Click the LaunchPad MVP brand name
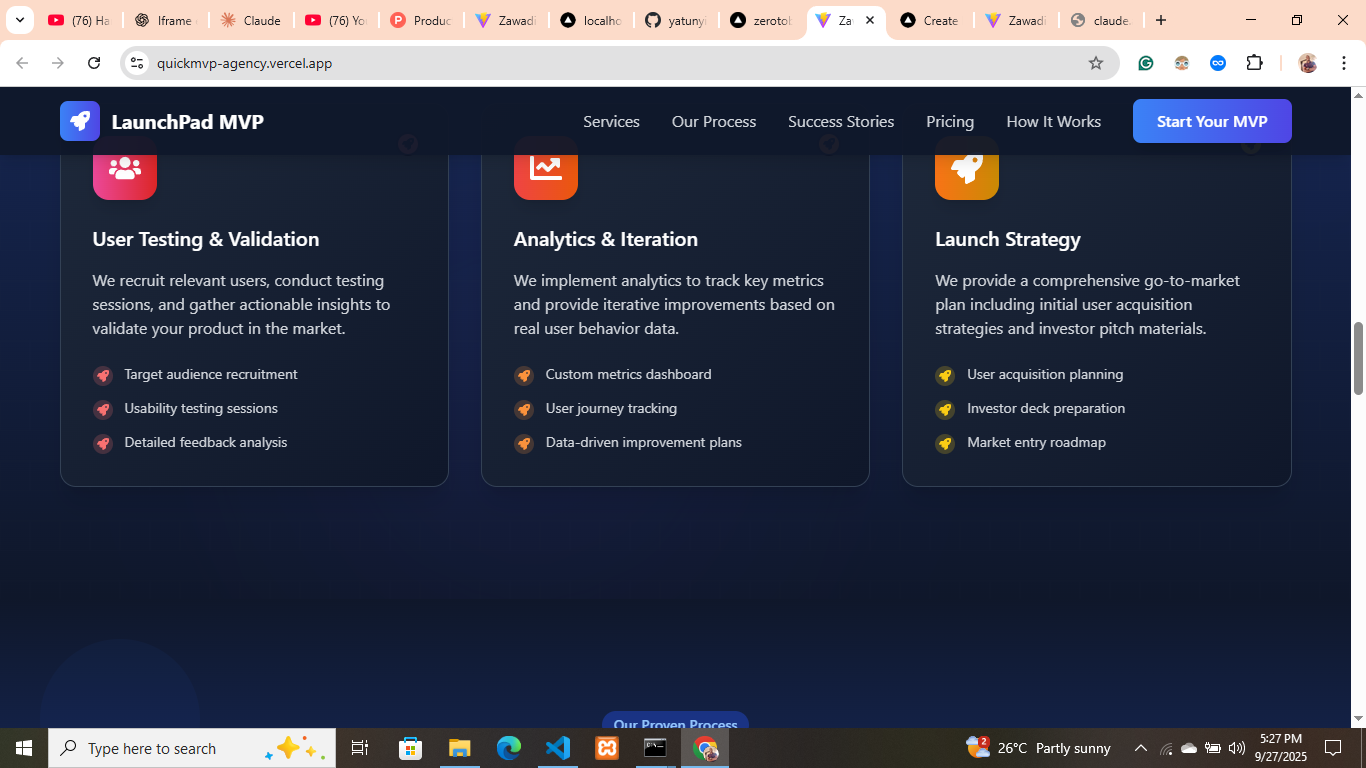Viewport: 1366px width, 768px height. [x=188, y=122]
